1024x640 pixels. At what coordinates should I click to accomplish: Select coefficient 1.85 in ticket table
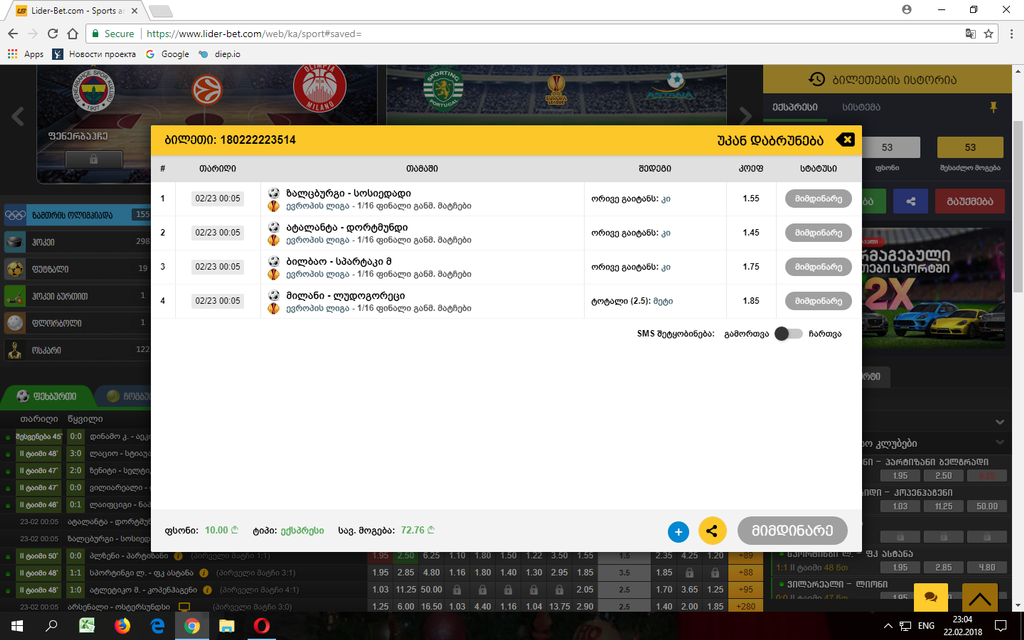click(751, 300)
